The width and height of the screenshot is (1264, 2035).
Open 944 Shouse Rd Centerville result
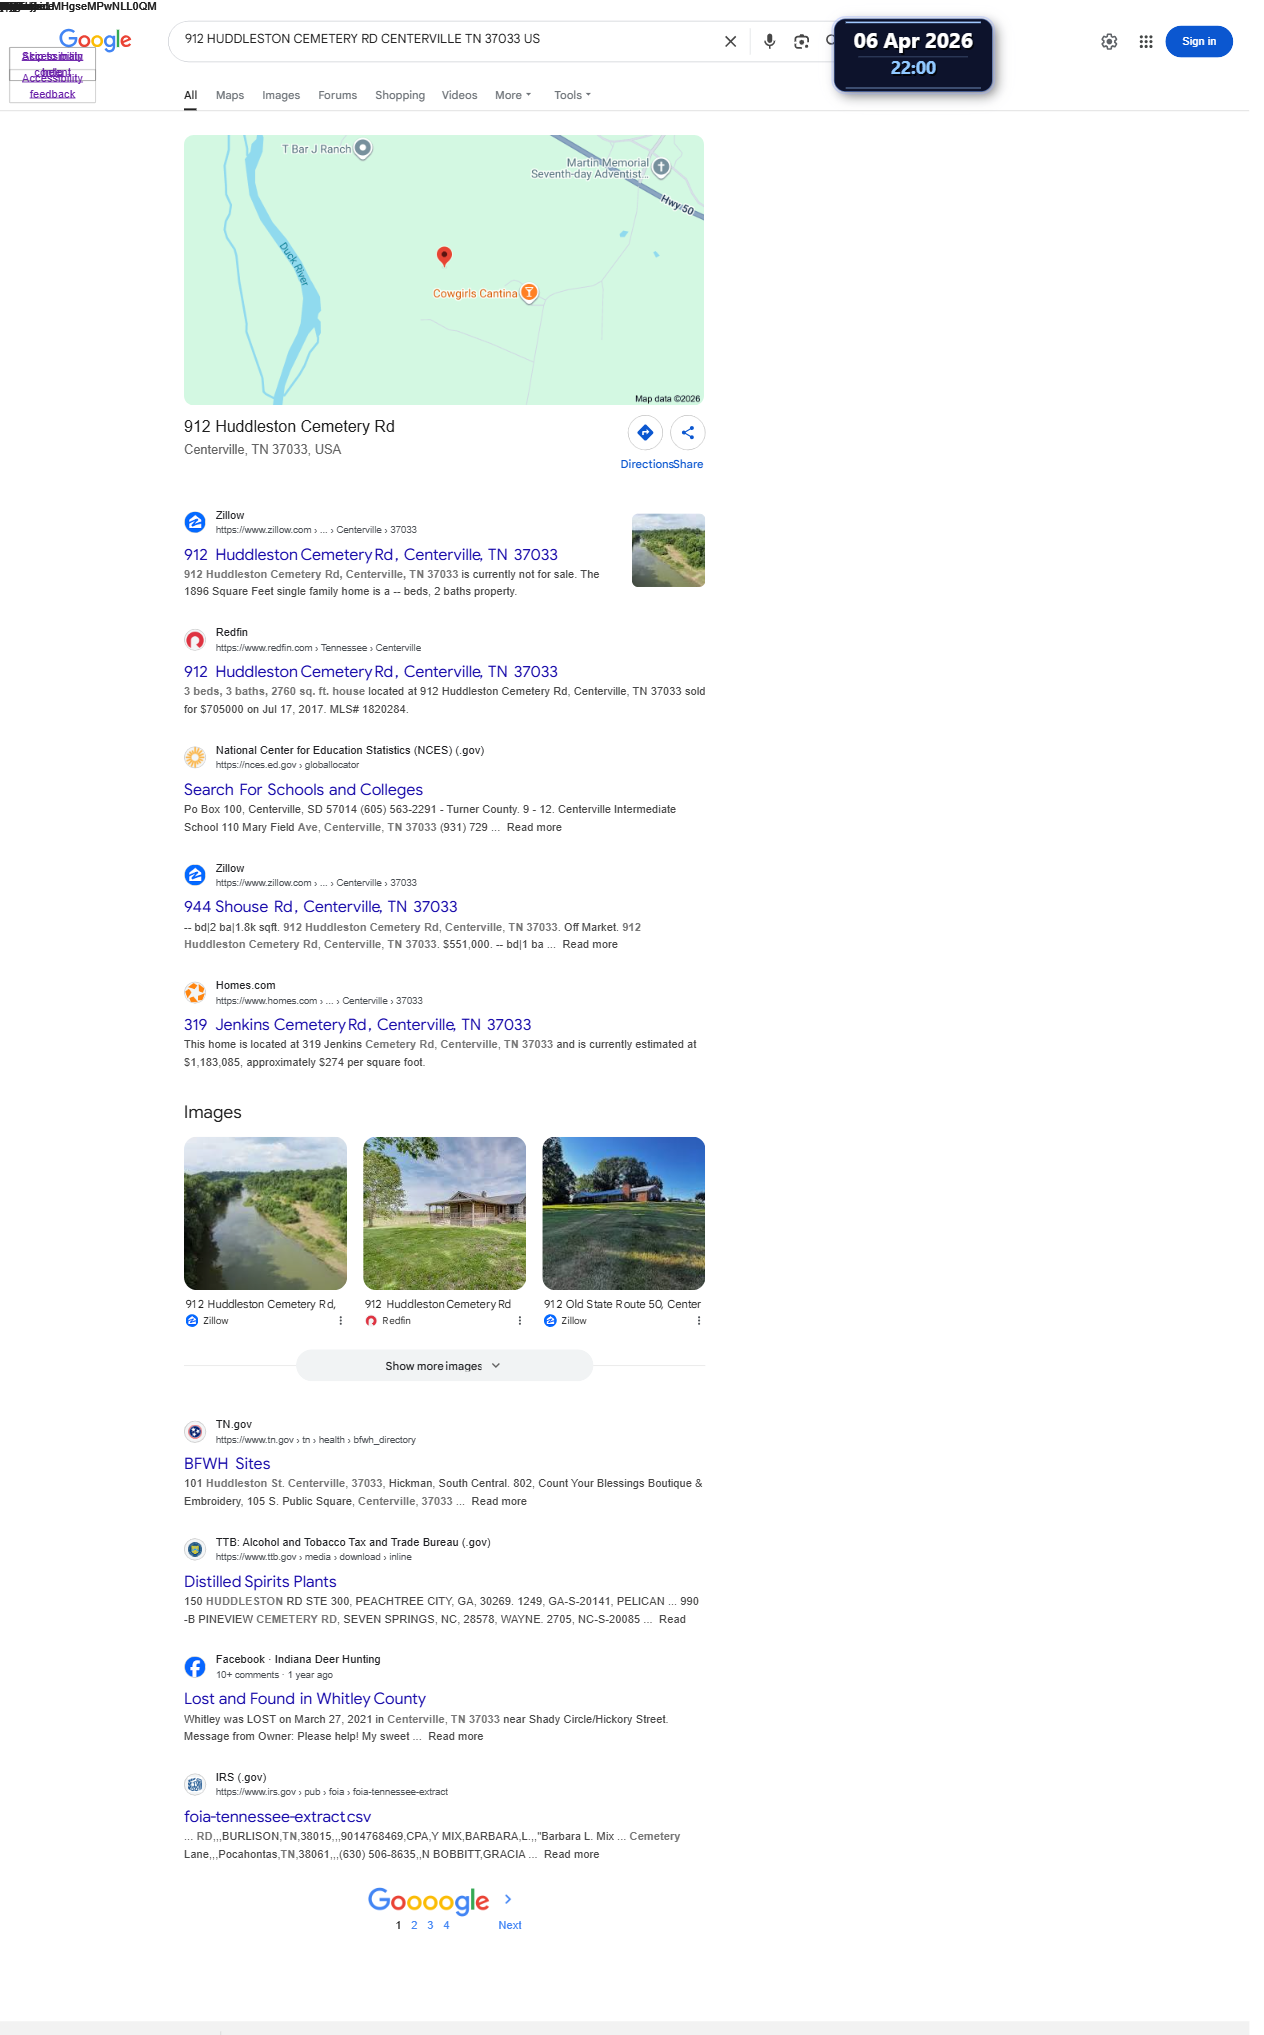click(320, 907)
